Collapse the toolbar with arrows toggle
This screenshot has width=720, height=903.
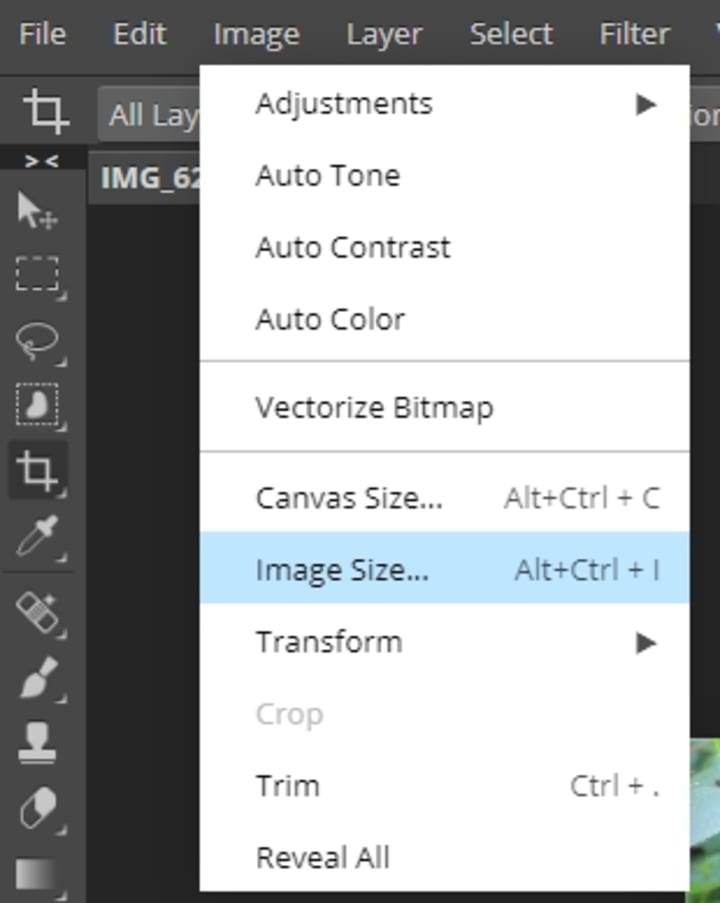(x=42, y=160)
